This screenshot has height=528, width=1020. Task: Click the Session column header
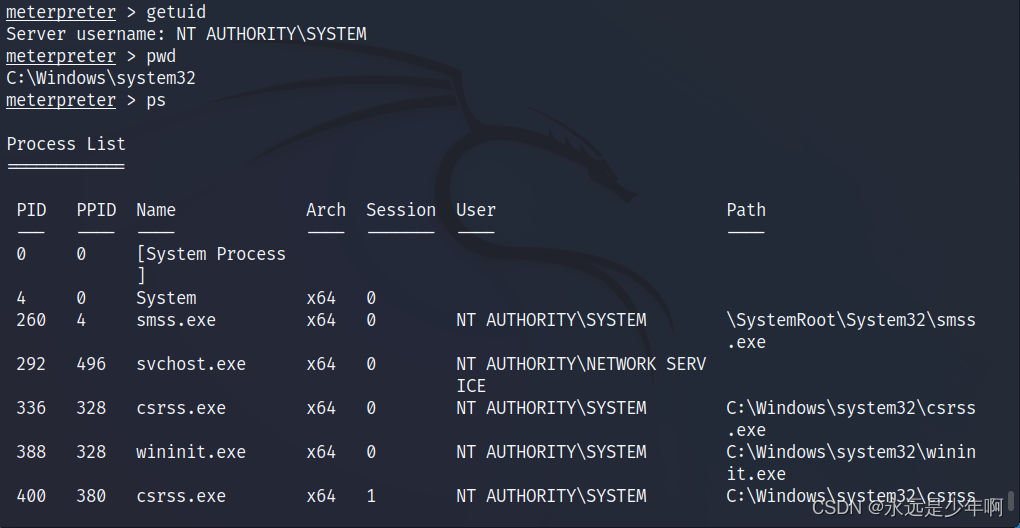point(401,210)
